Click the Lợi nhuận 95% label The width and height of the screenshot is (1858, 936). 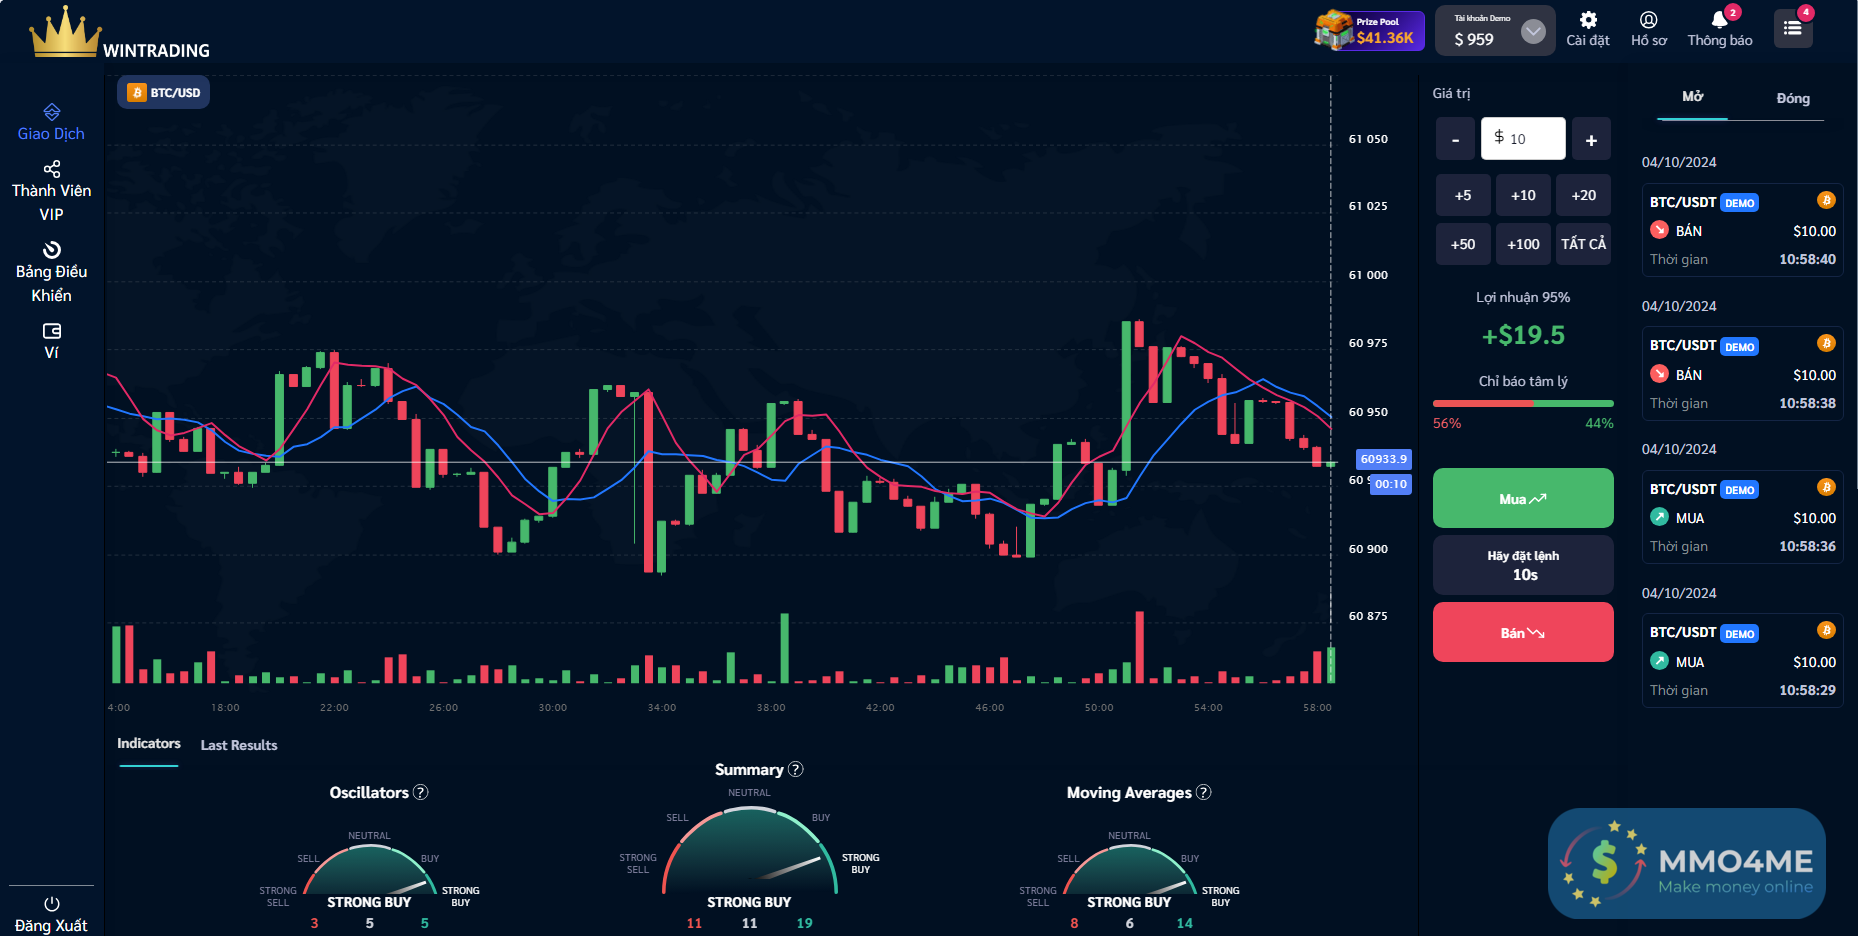(x=1523, y=297)
